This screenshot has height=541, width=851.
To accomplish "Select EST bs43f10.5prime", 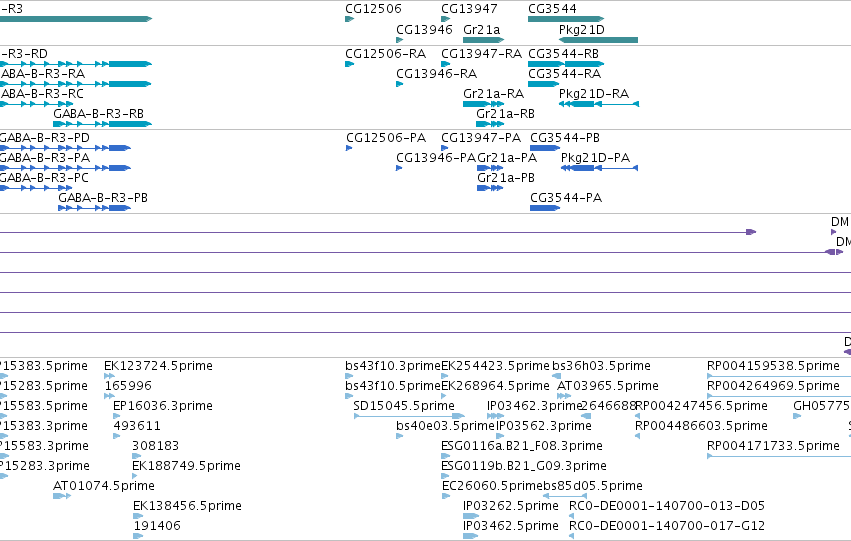I will point(393,386).
